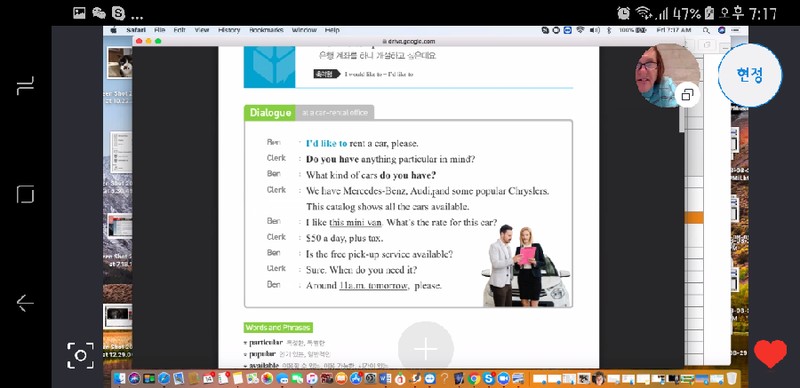The width and height of the screenshot is (800, 388).
Task: Click the volume icon in menu bar
Action: click(595, 30)
